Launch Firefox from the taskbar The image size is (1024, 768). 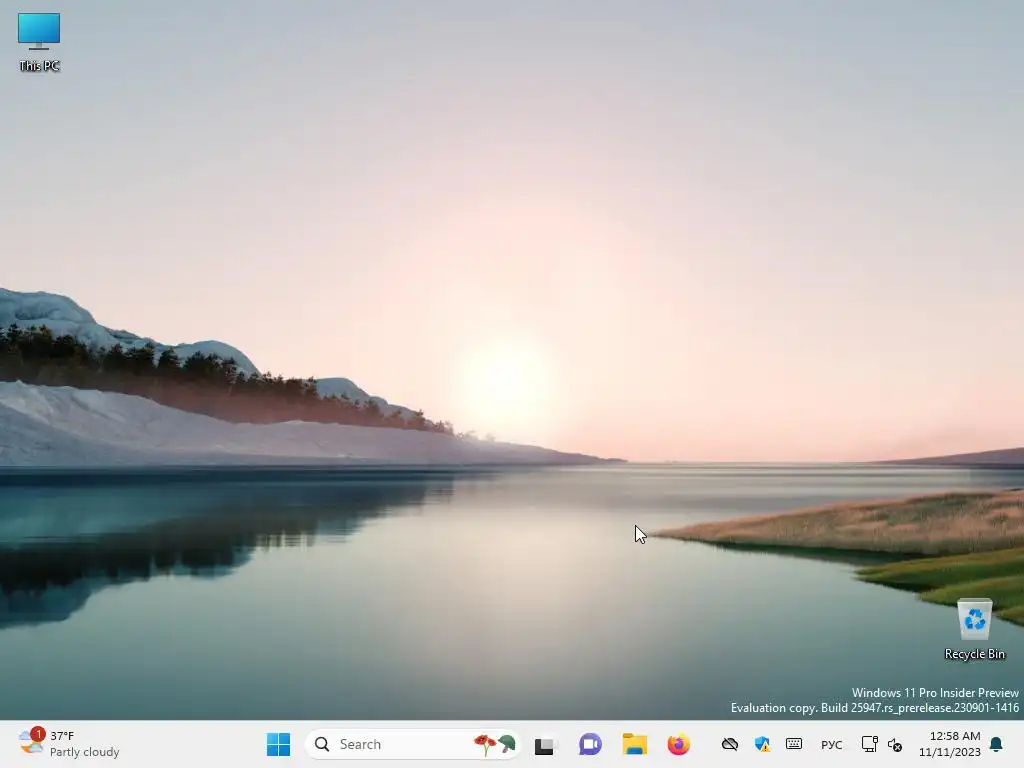click(x=679, y=744)
